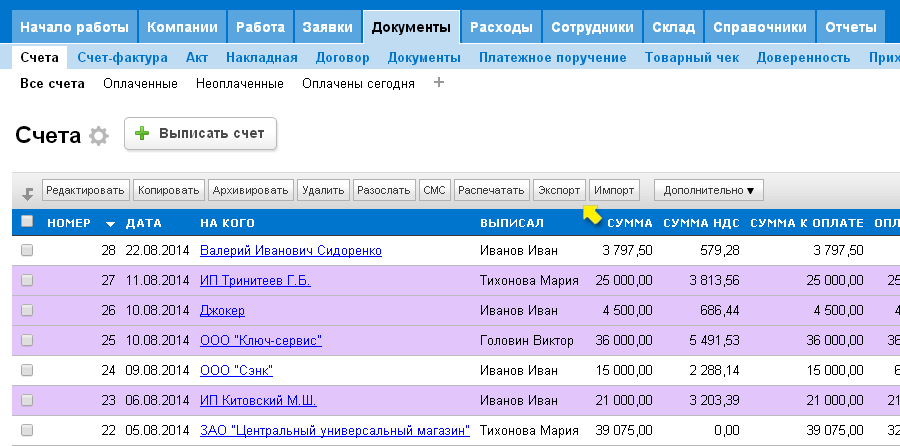This screenshot has width=900, height=446.
Task: Open the ООО "Ключ-сервис" link
Action: pos(261,340)
